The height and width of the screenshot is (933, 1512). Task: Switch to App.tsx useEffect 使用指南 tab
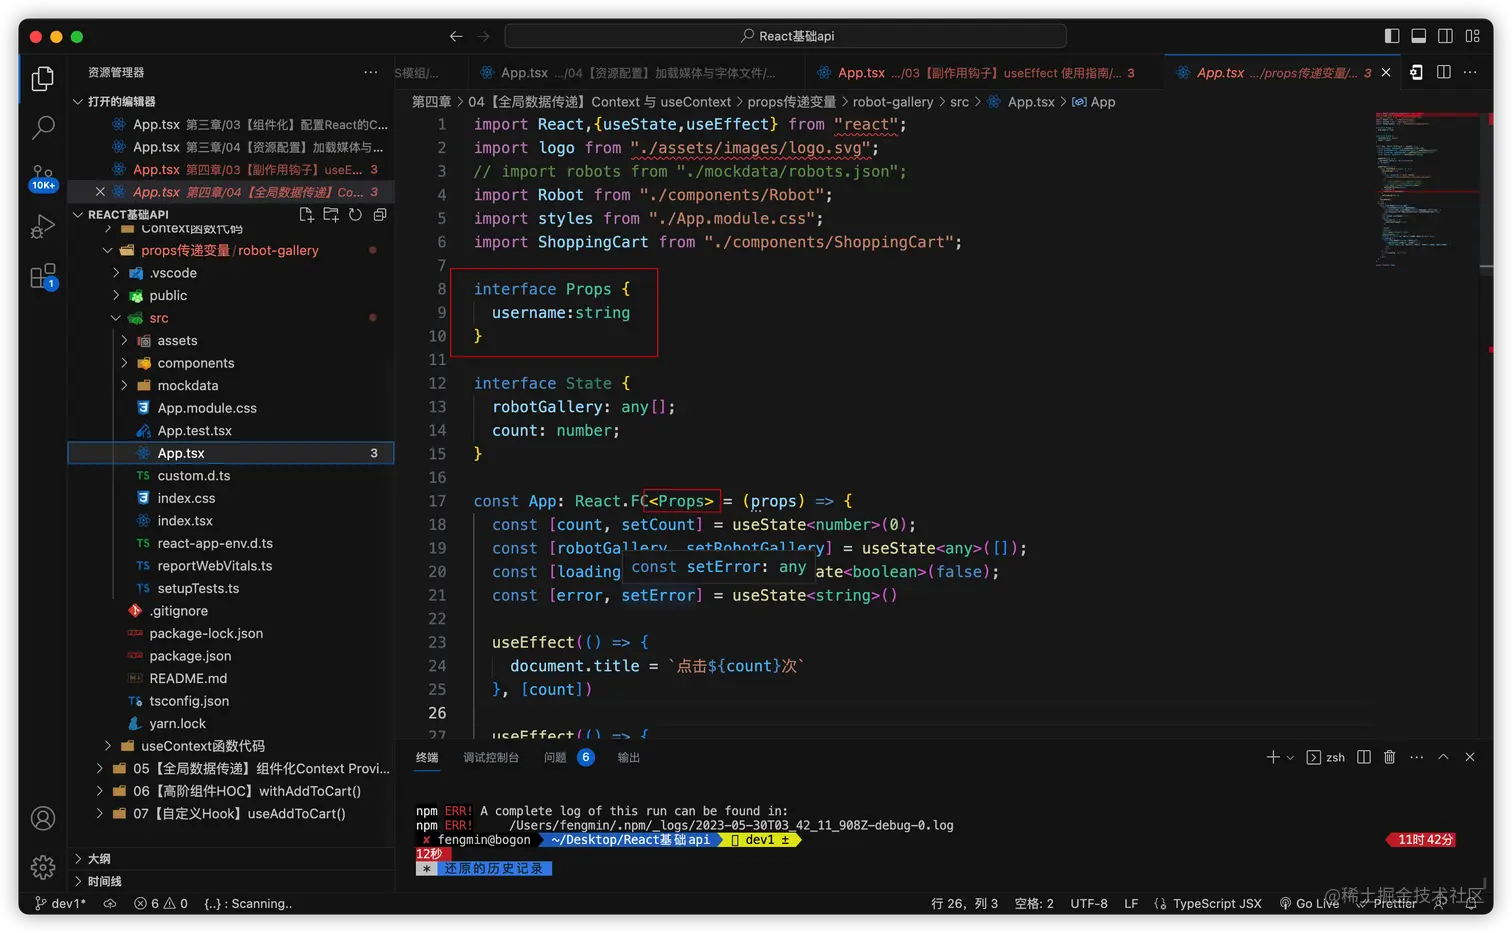984,73
